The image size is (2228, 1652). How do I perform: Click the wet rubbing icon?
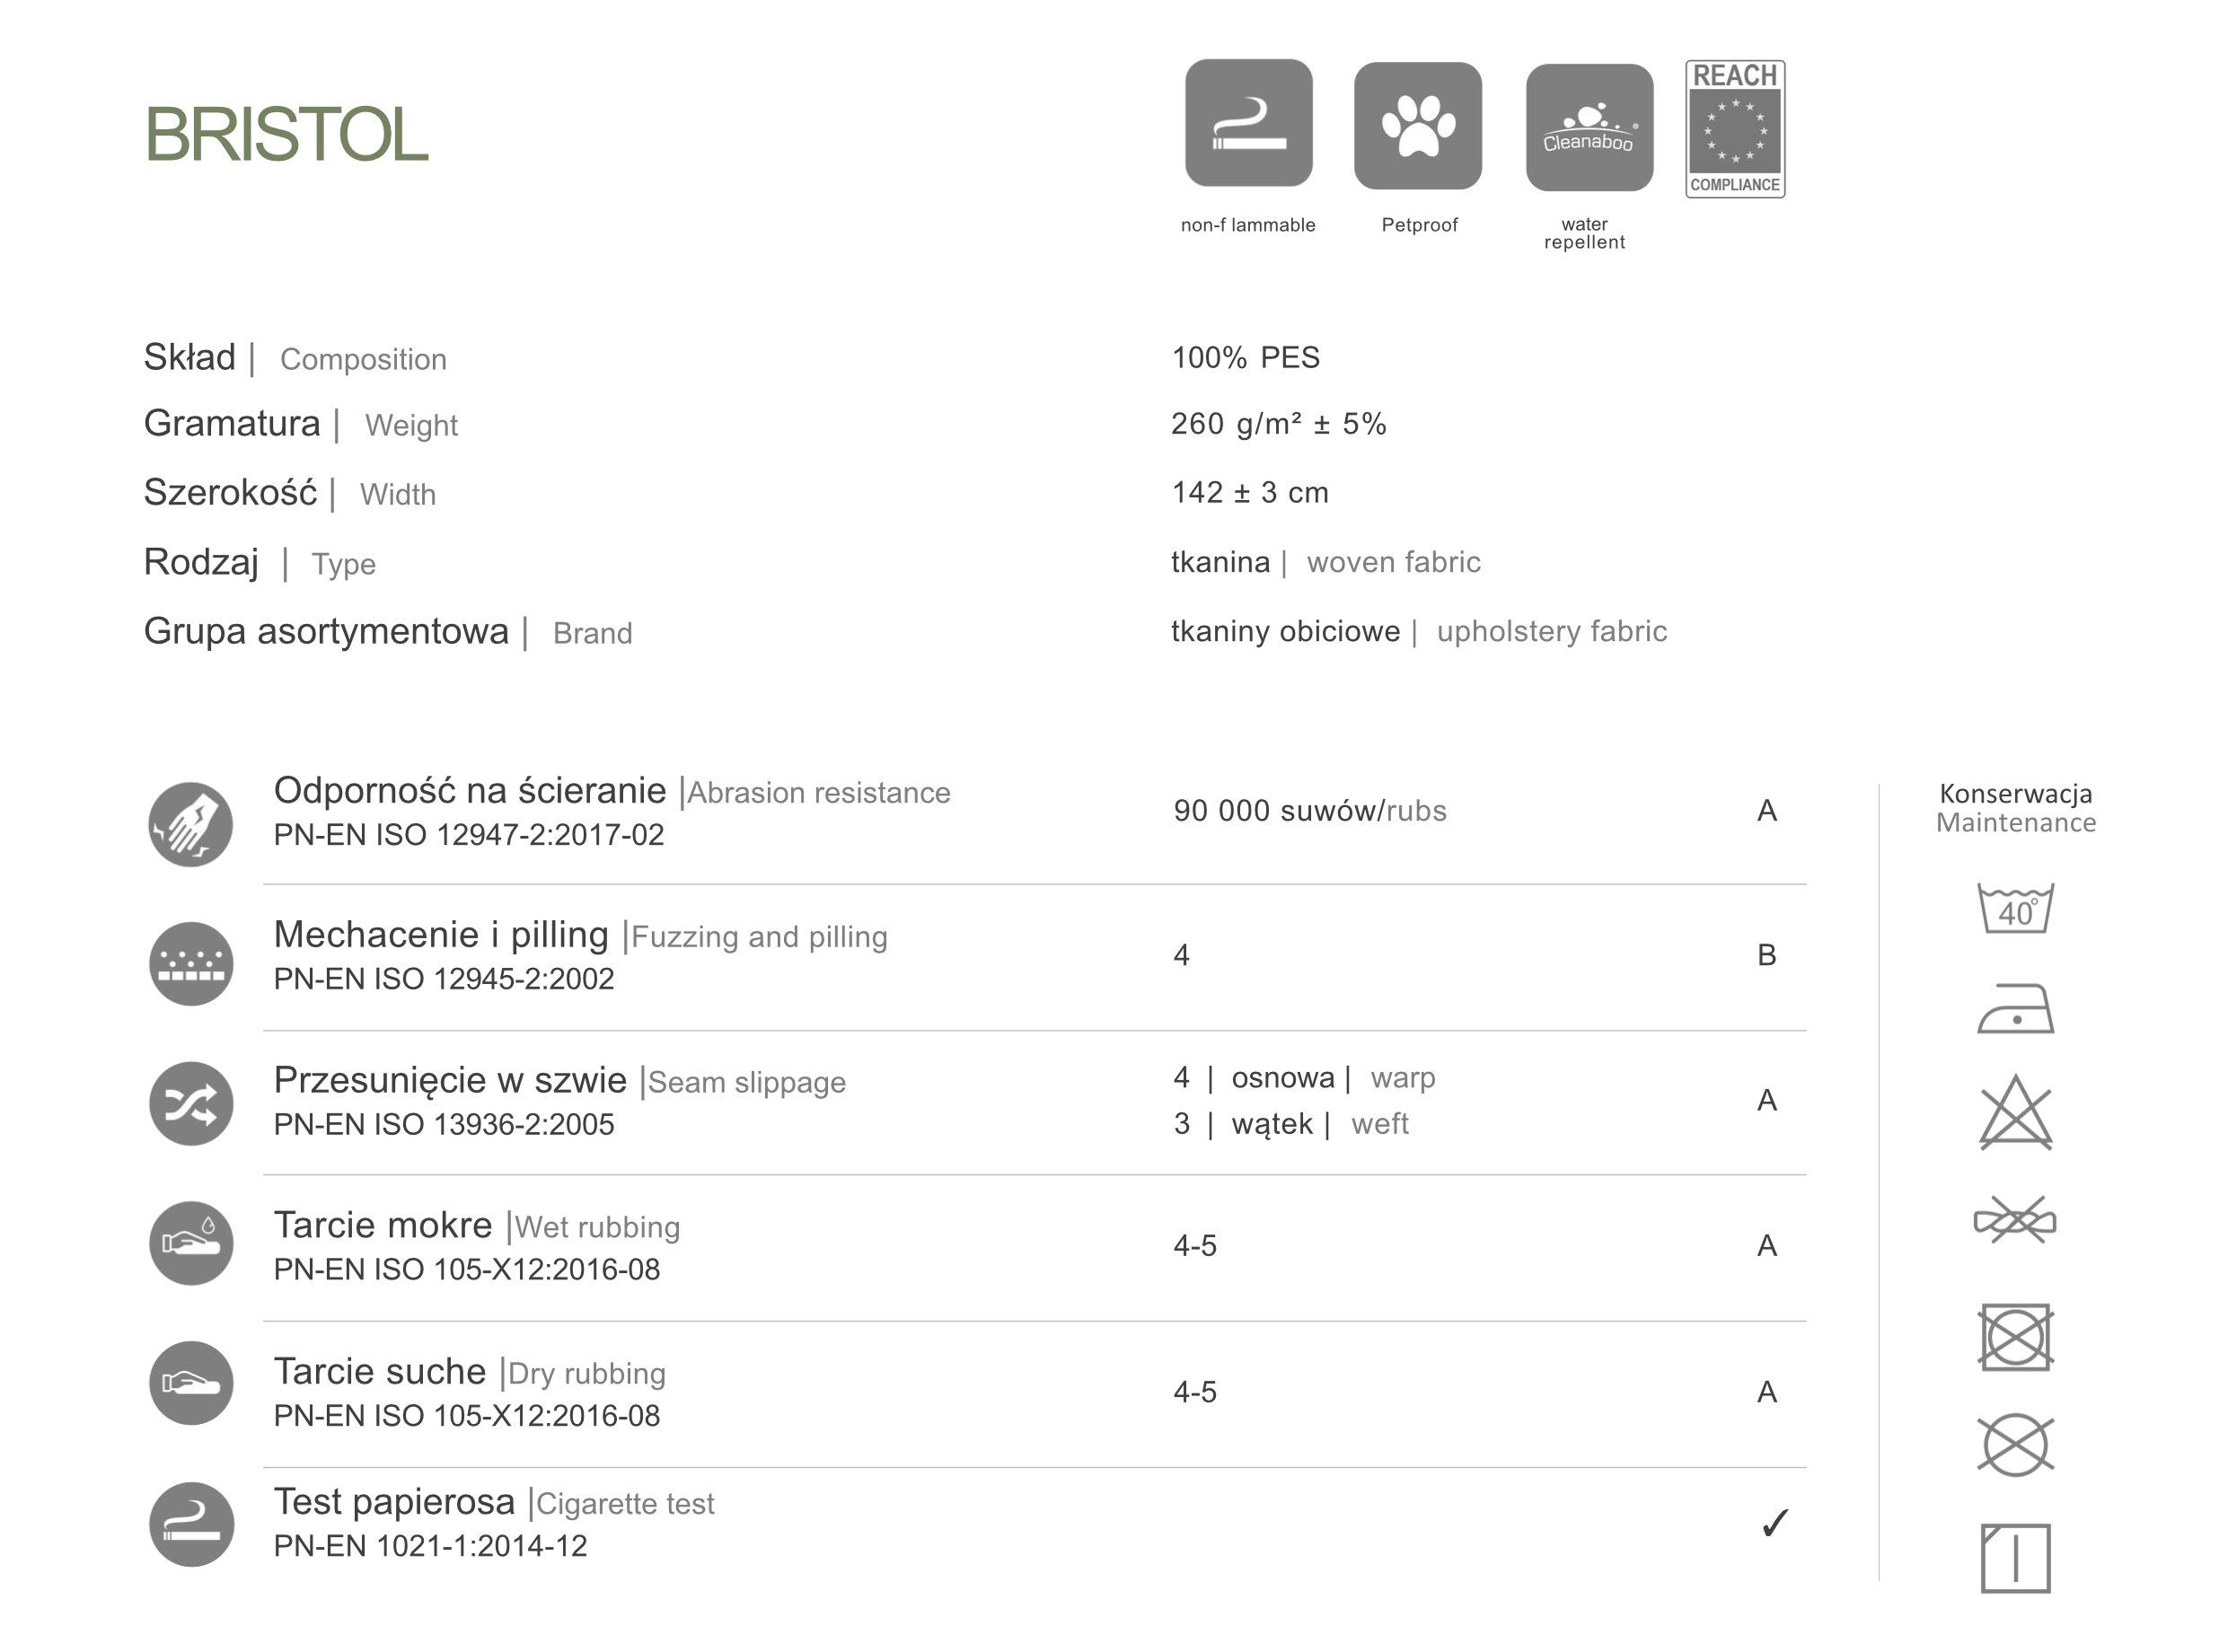pos(191,1243)
